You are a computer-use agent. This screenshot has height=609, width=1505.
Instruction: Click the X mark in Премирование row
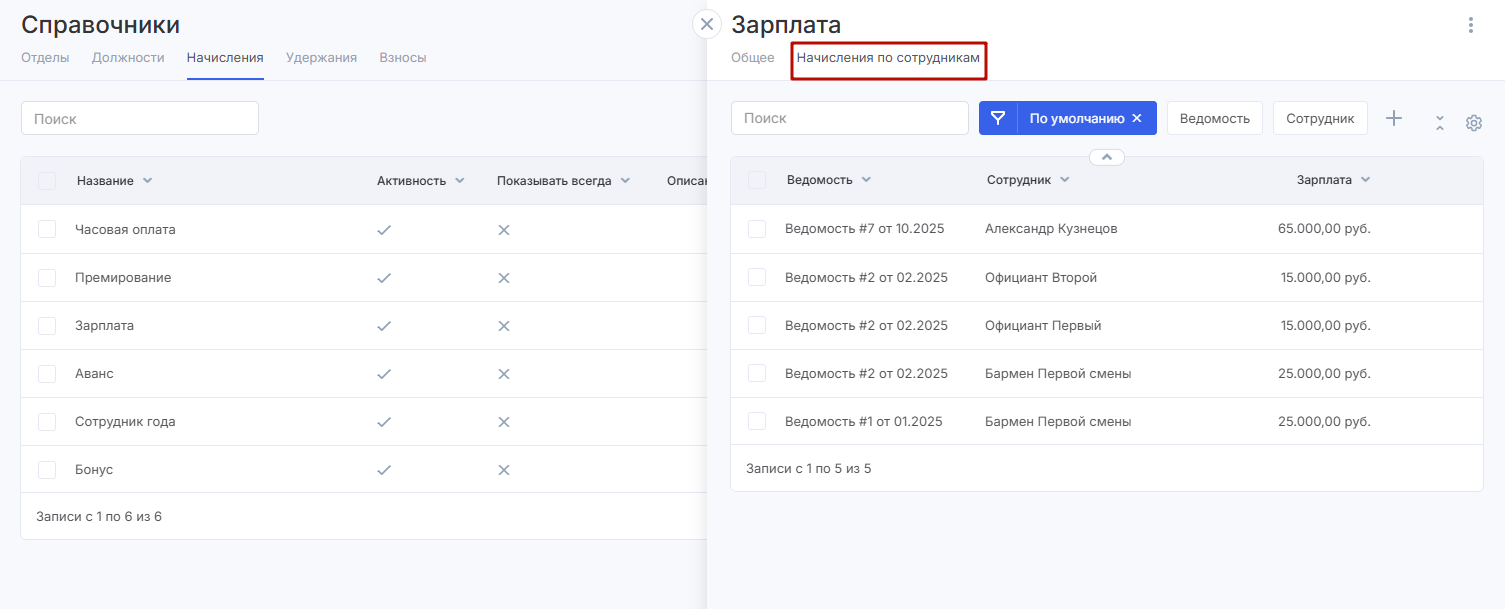(504, 278)
